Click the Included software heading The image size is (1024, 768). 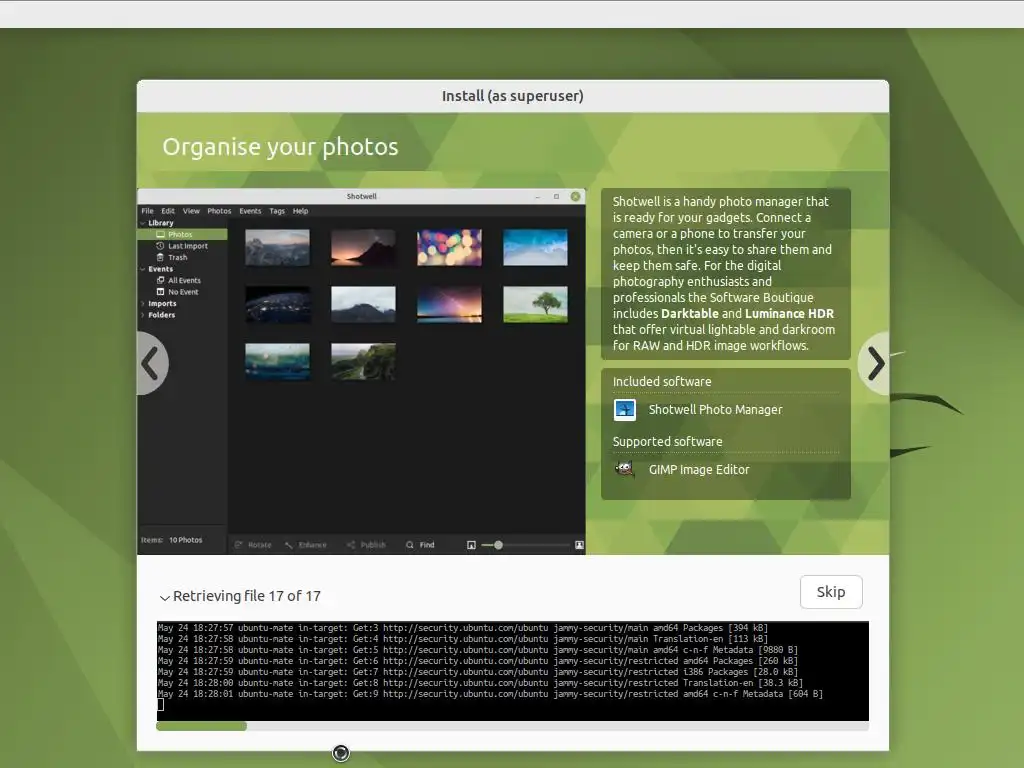(662, 381)
